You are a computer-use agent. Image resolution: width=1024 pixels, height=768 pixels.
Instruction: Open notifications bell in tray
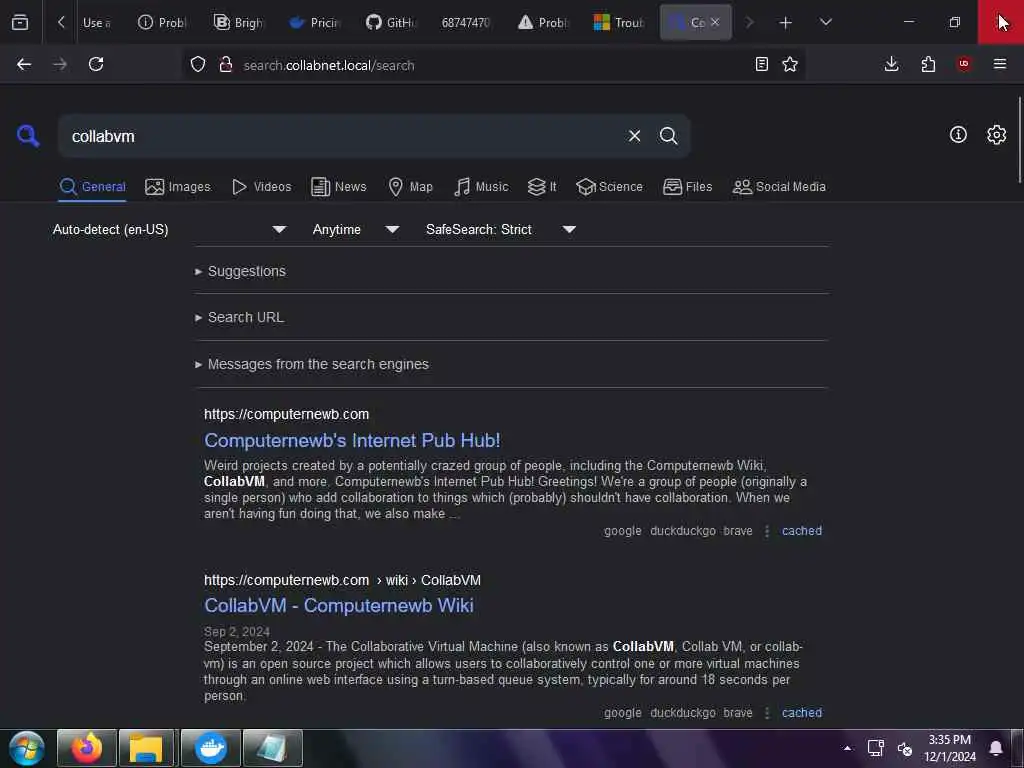pos(995,748)
